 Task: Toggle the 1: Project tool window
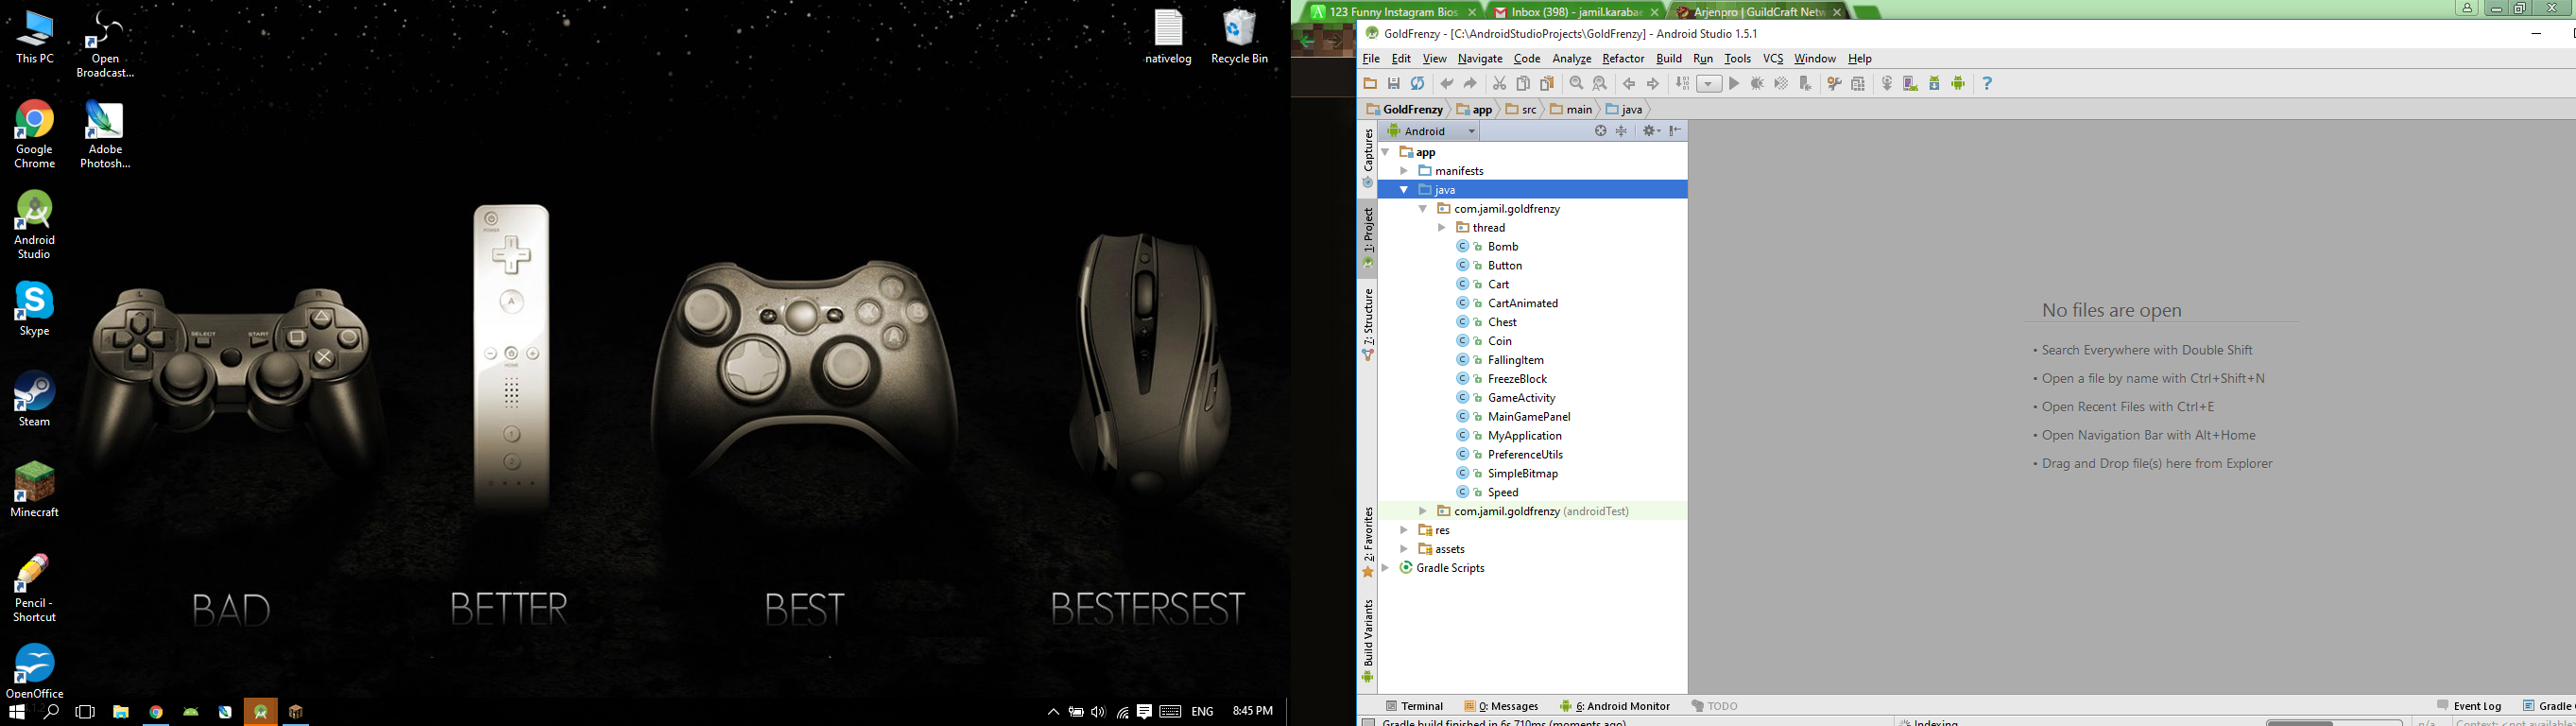(1368, 238)
